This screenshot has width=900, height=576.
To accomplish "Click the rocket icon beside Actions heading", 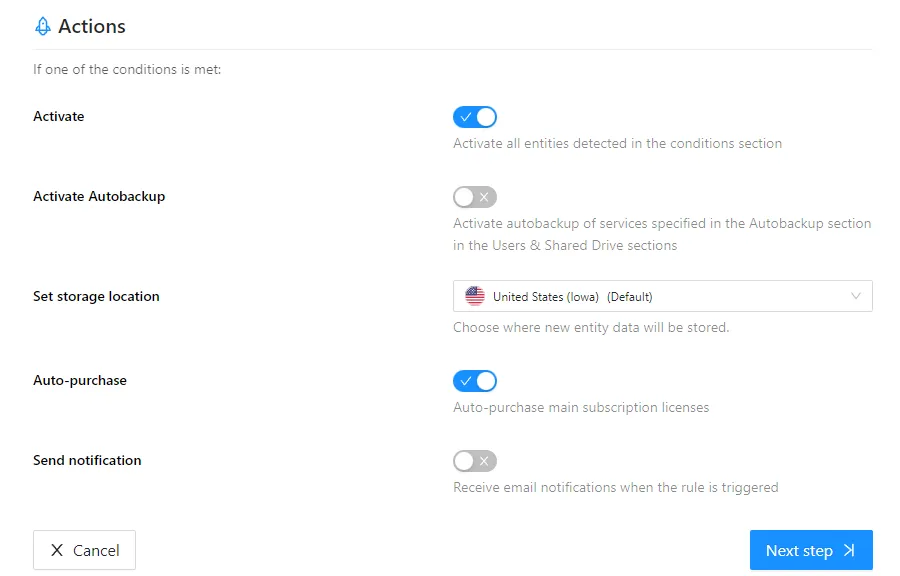I will coord(42,26).
